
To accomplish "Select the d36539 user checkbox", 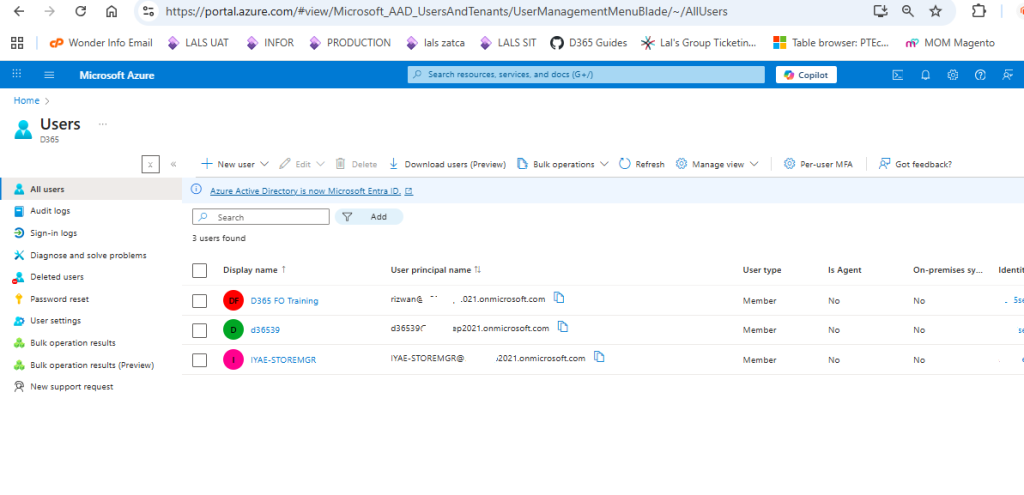I will [x=199, y=330].
